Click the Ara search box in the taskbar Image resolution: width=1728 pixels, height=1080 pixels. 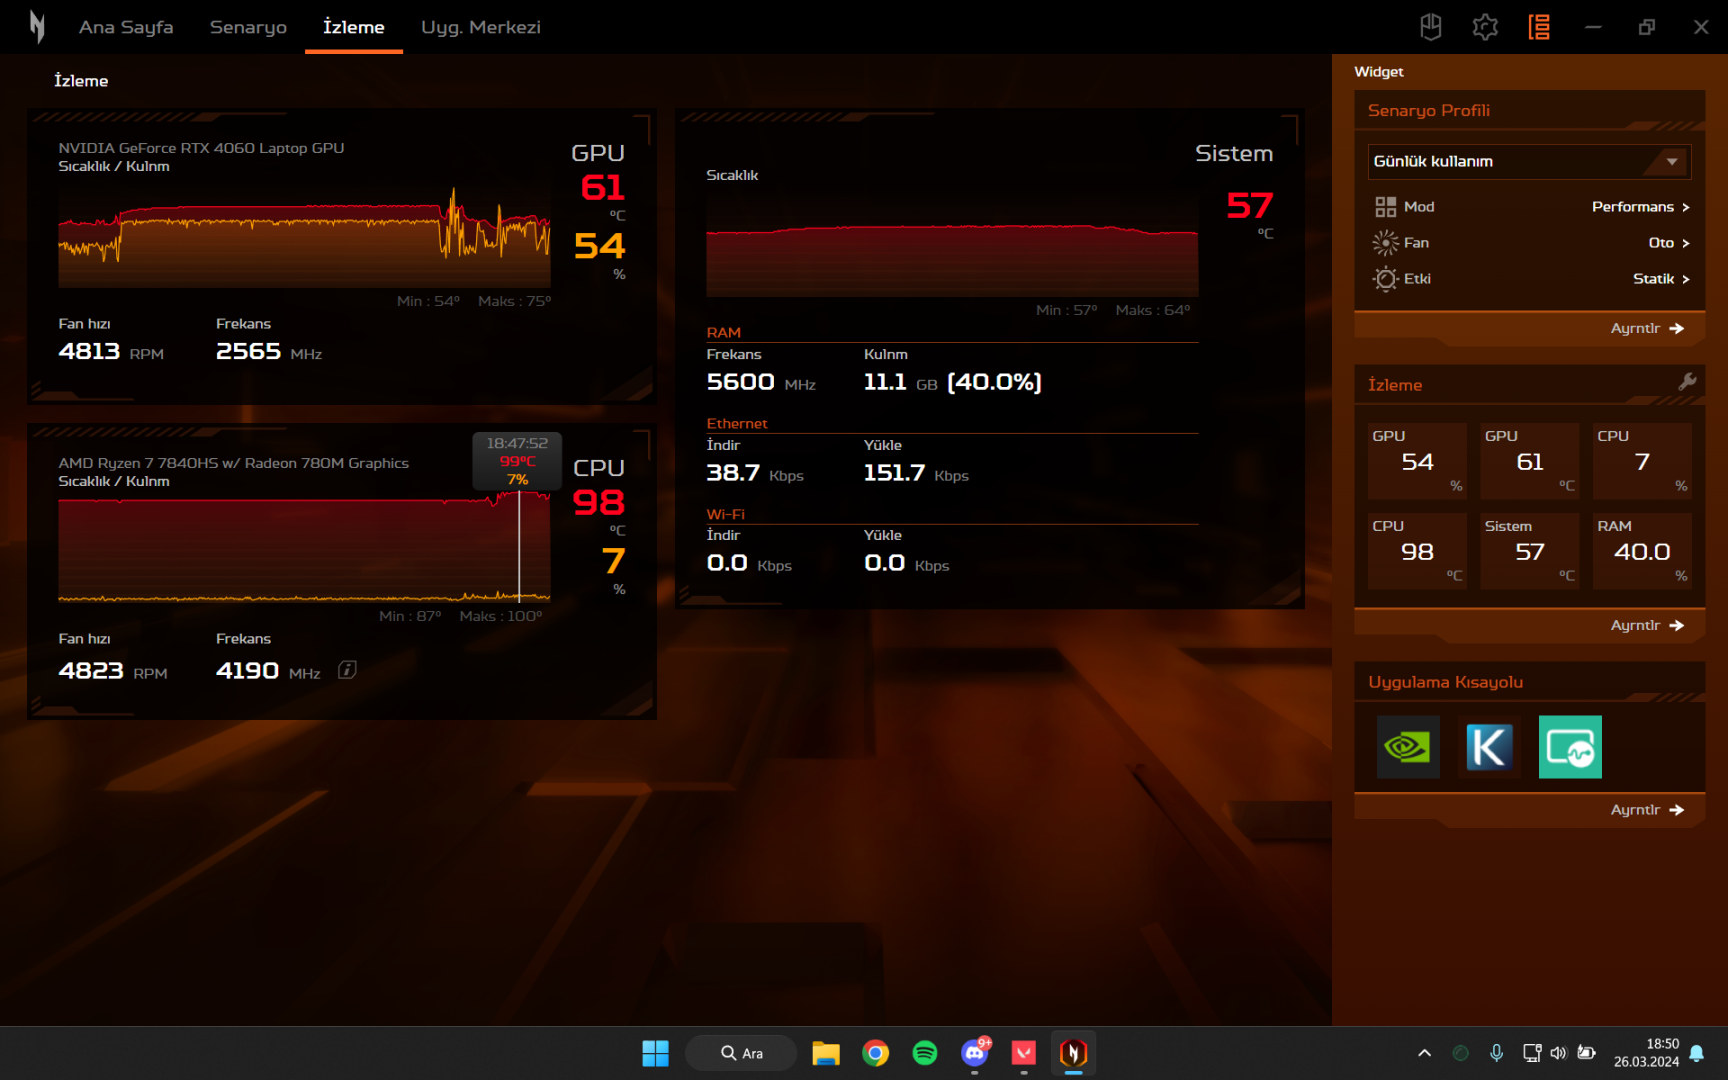coord(741,1053)
